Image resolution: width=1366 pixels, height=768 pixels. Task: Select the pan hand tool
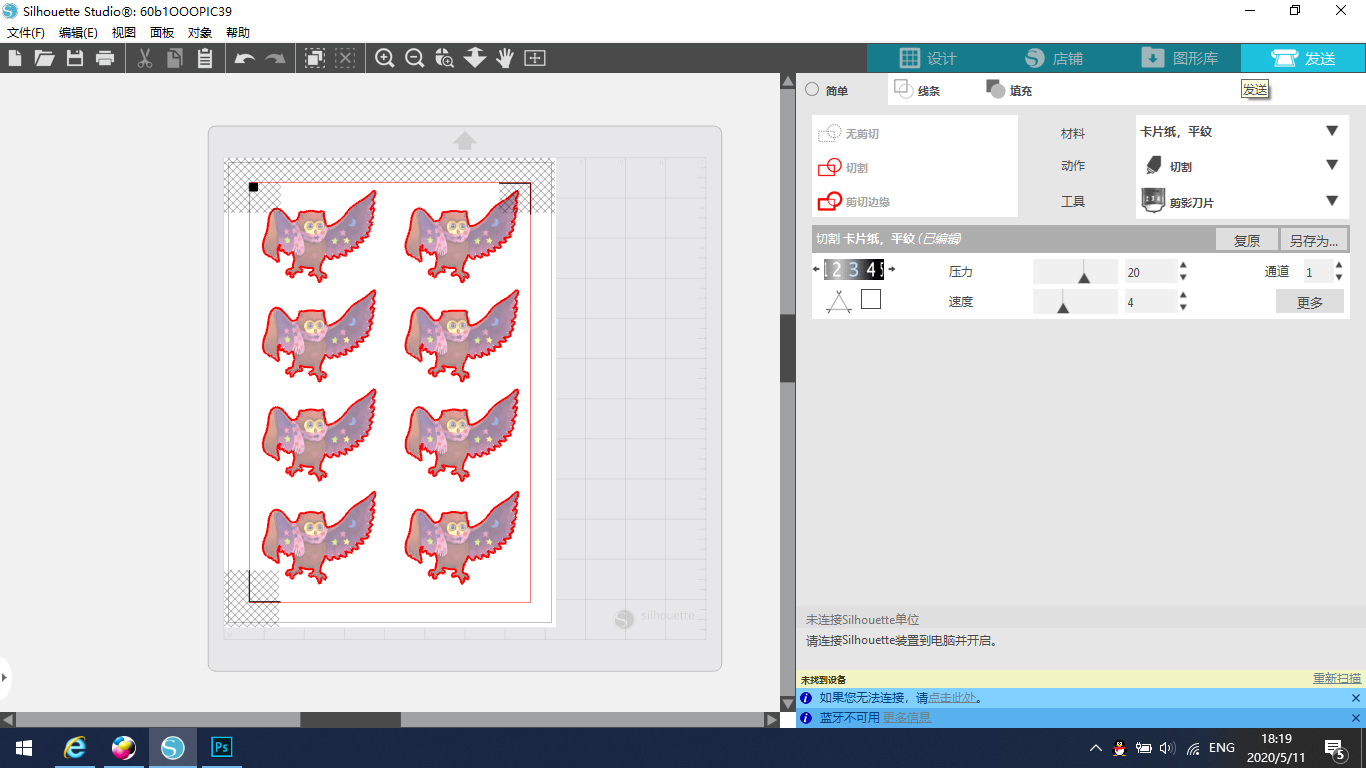click(x=505, y=58)
